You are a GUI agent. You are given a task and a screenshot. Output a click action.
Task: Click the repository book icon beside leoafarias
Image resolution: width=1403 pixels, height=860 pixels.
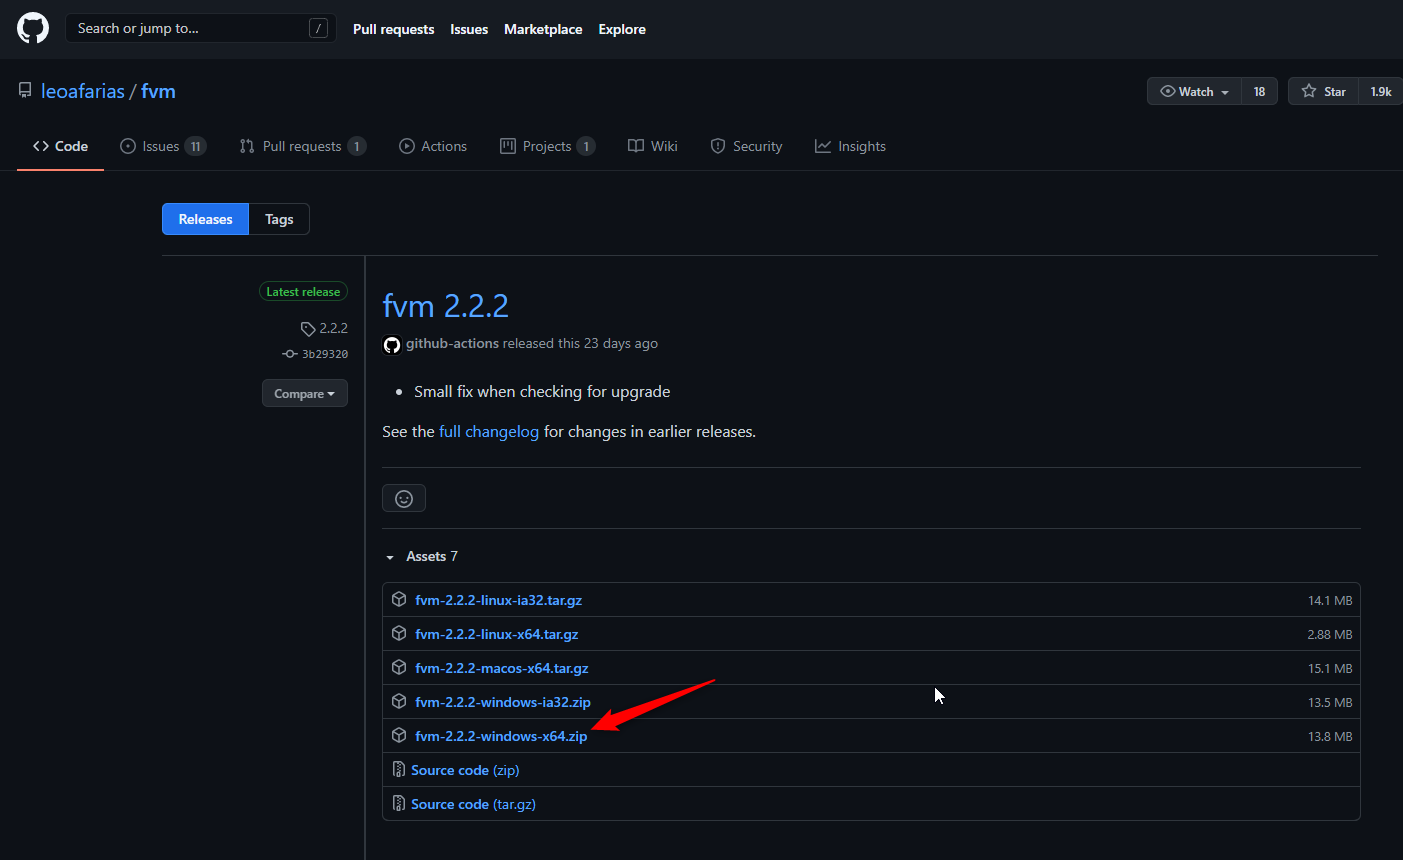[25, 91]
